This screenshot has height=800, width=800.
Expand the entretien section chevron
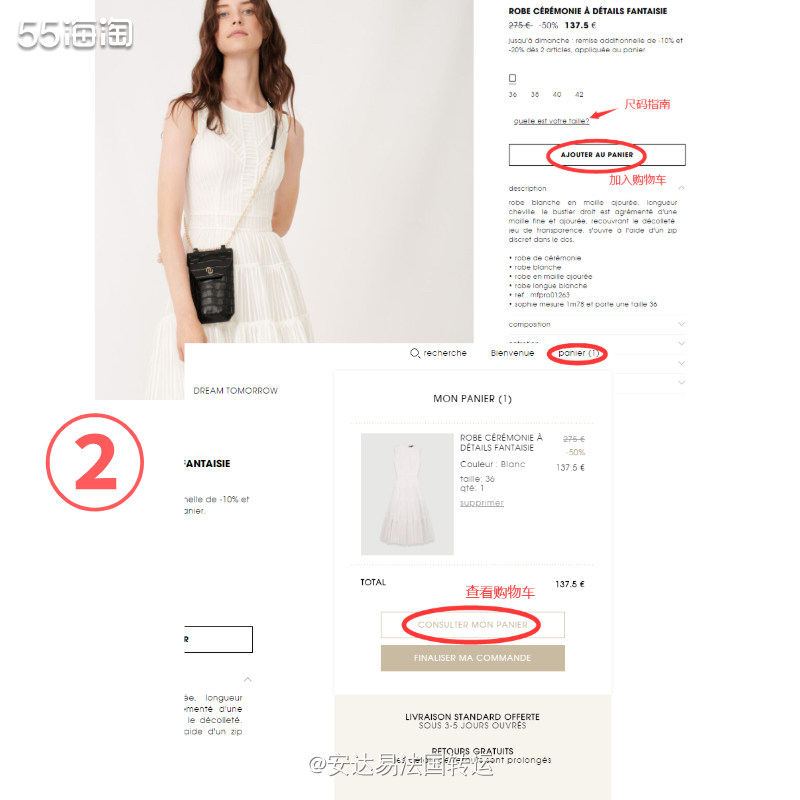[681, 343]
